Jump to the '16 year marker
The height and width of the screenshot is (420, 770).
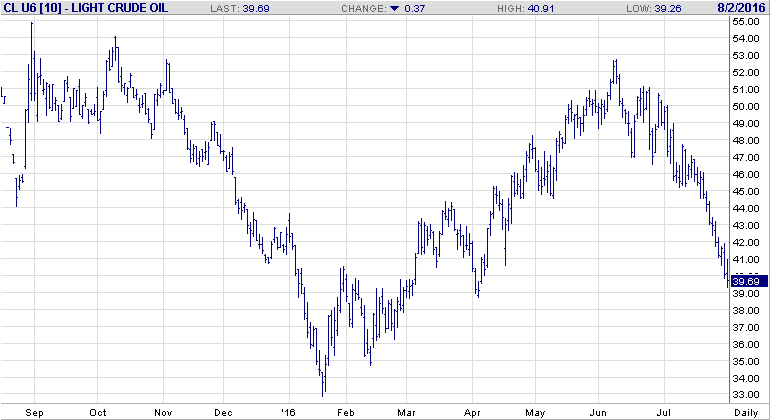(287, 411)
